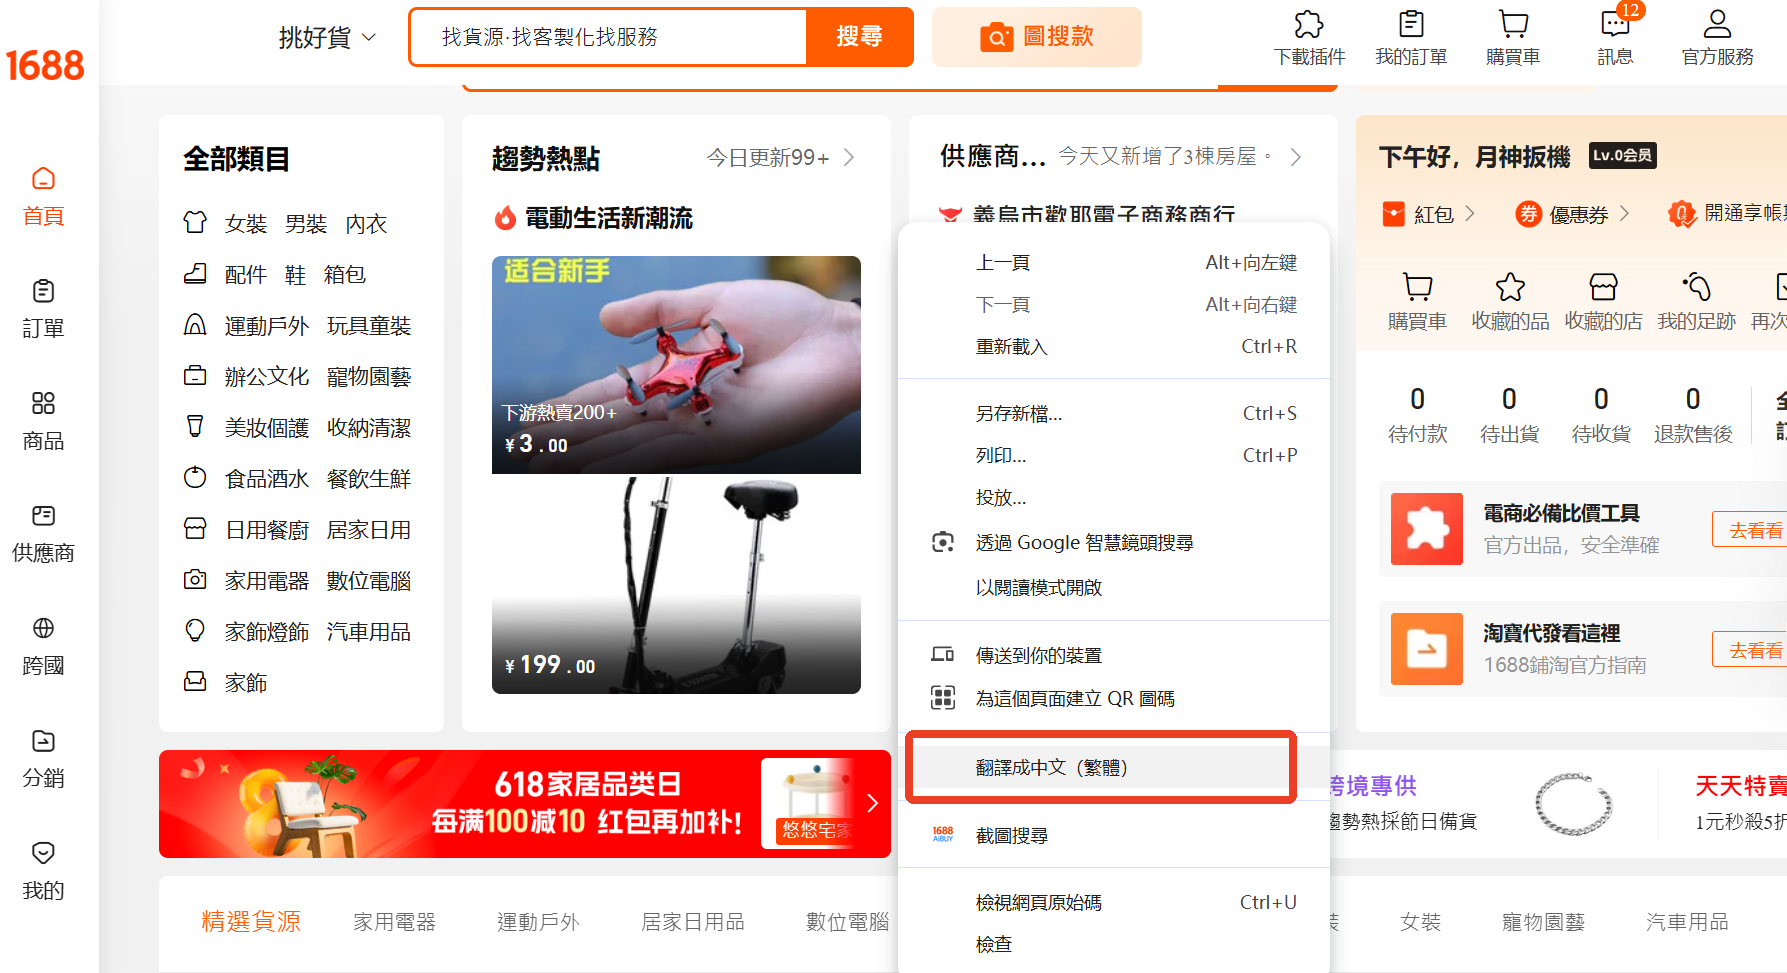Open the drone product thumbnail ¥3.00
Image resolution: width=1787 pixels, height=973 pixels.
676,365
